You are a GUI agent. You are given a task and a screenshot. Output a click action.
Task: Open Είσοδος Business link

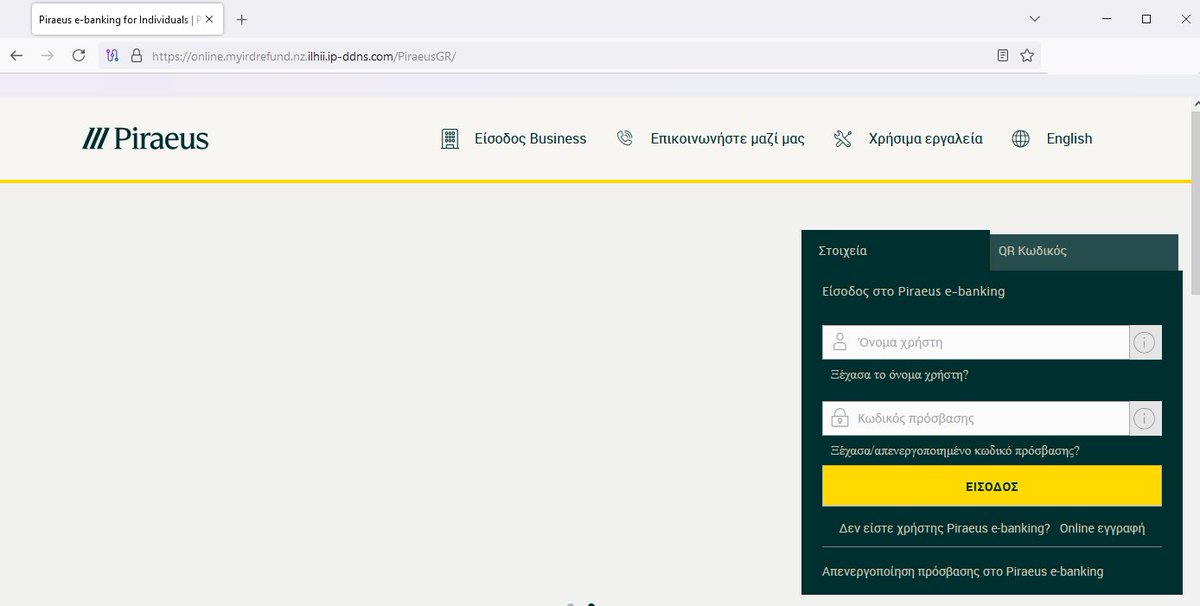530,139
